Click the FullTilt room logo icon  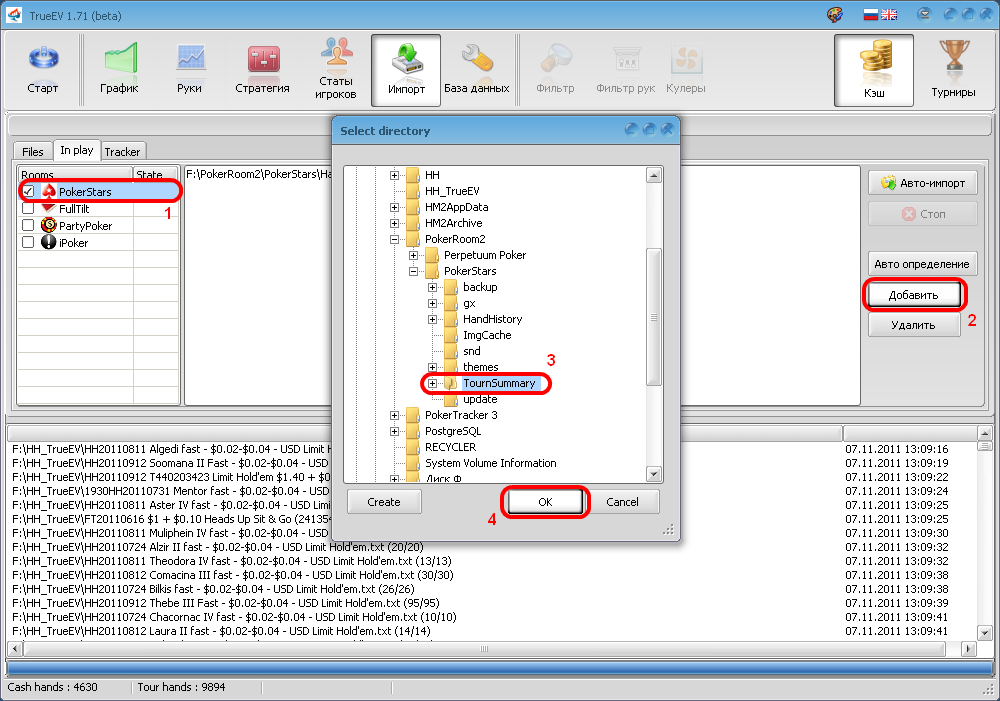48,208
